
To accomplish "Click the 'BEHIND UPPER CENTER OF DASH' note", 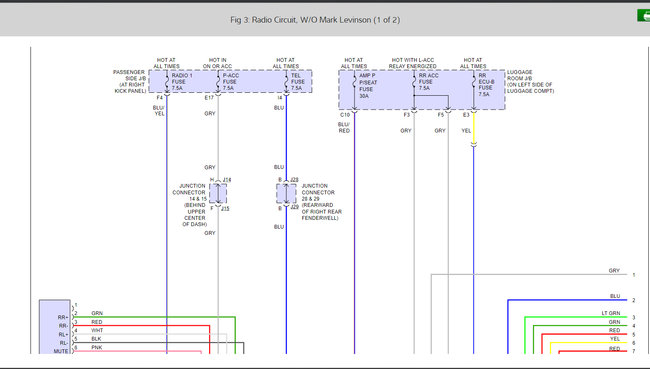I will [195, 215].
